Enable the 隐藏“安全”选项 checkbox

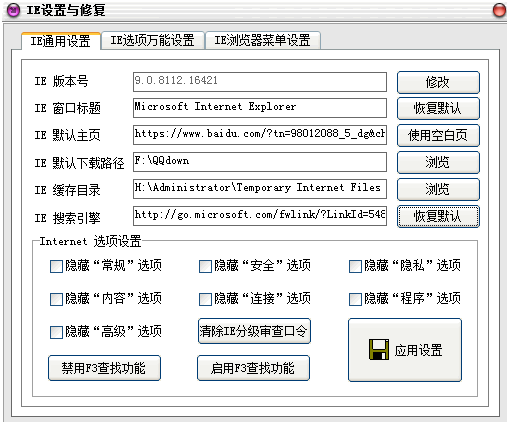[x=205, y=266]
